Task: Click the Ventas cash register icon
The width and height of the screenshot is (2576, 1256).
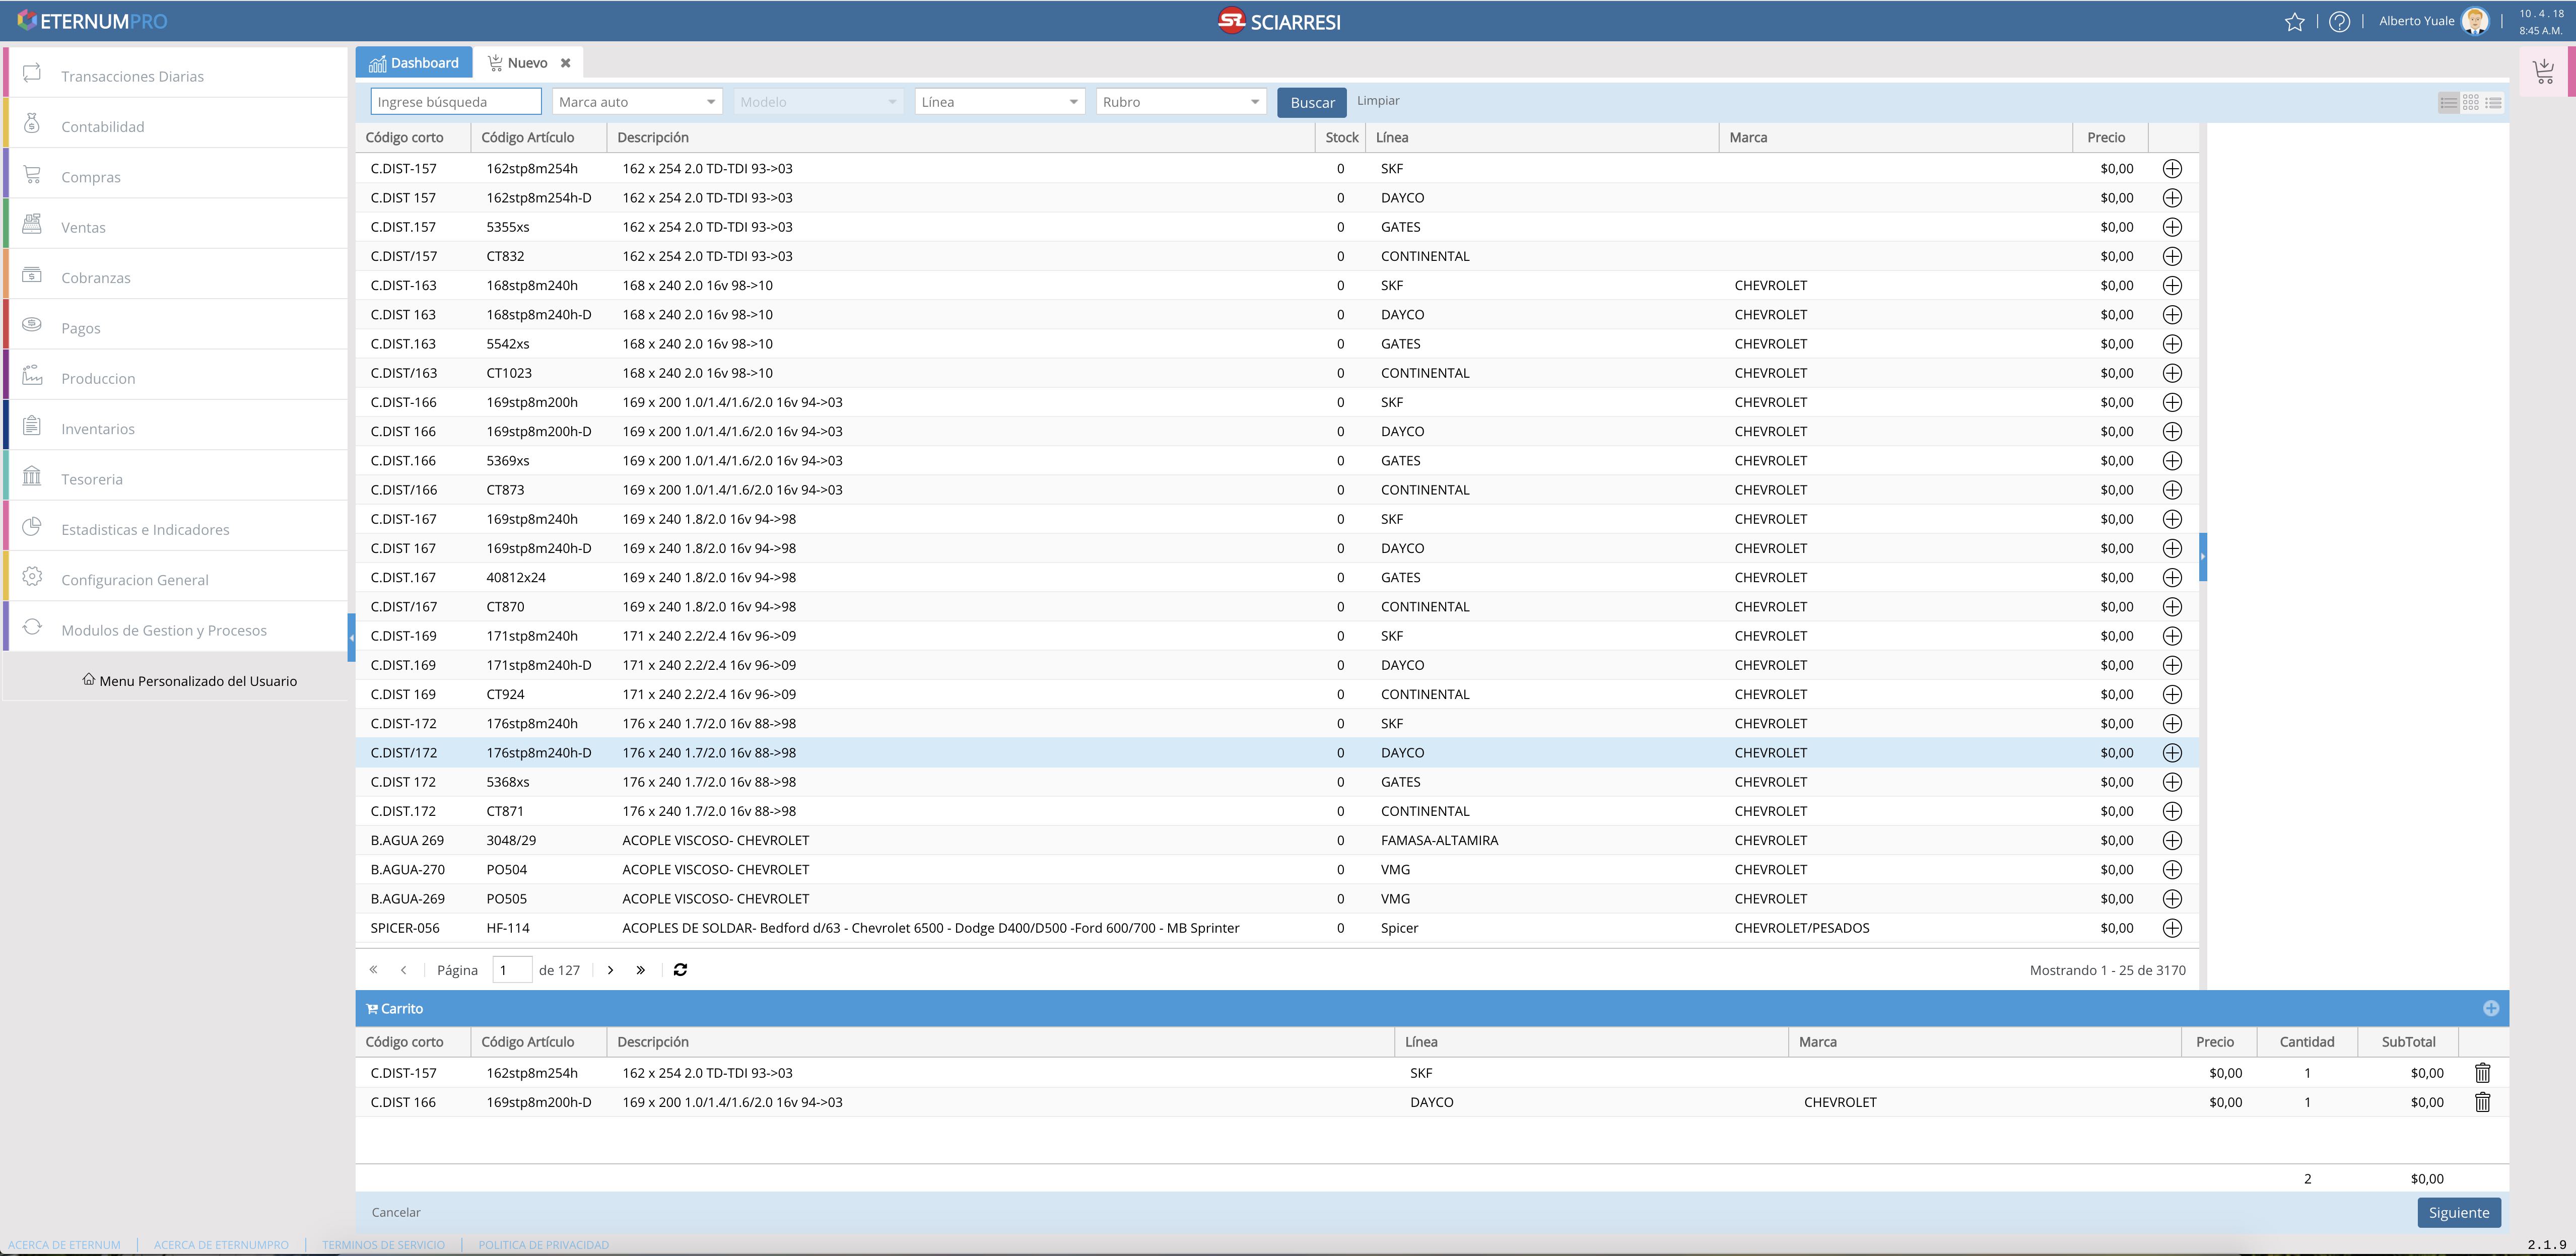Action: [32, 224]
